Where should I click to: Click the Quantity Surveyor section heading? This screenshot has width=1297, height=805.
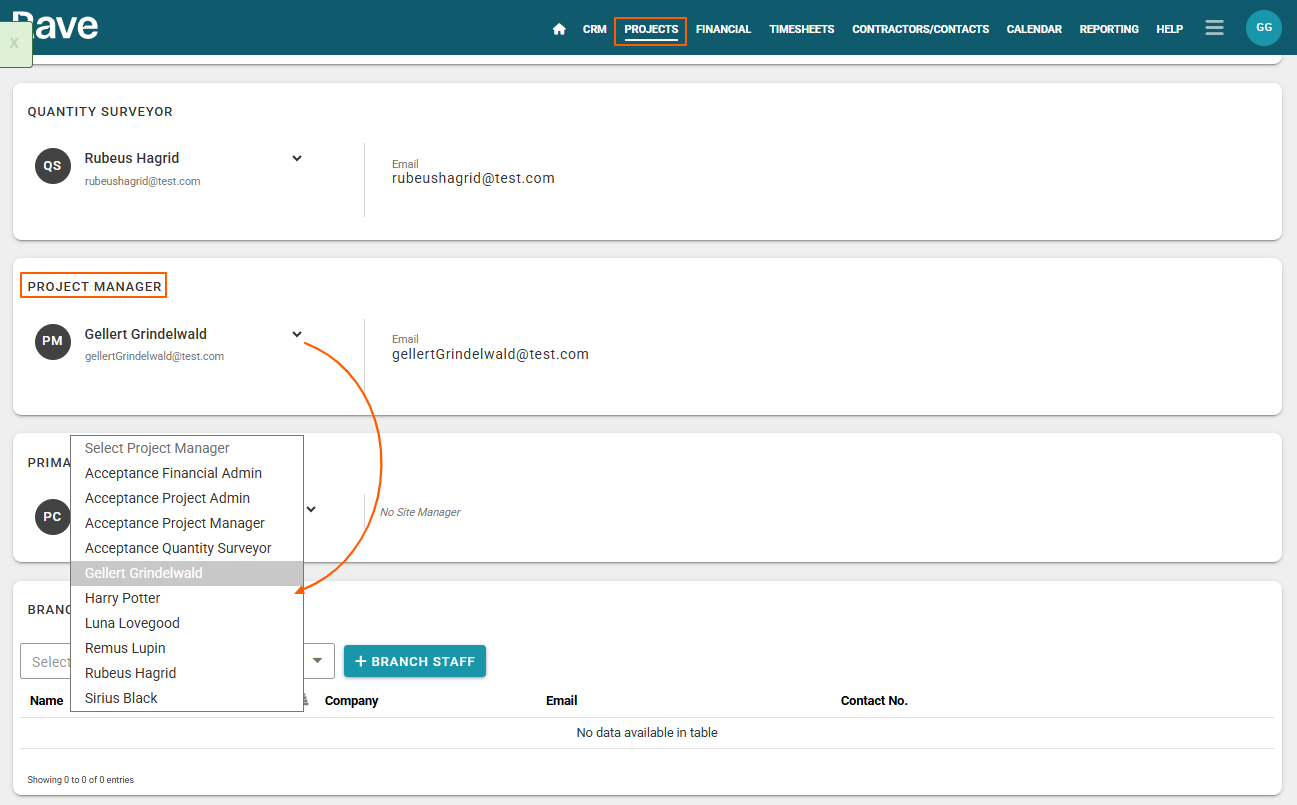click(100, 111)
